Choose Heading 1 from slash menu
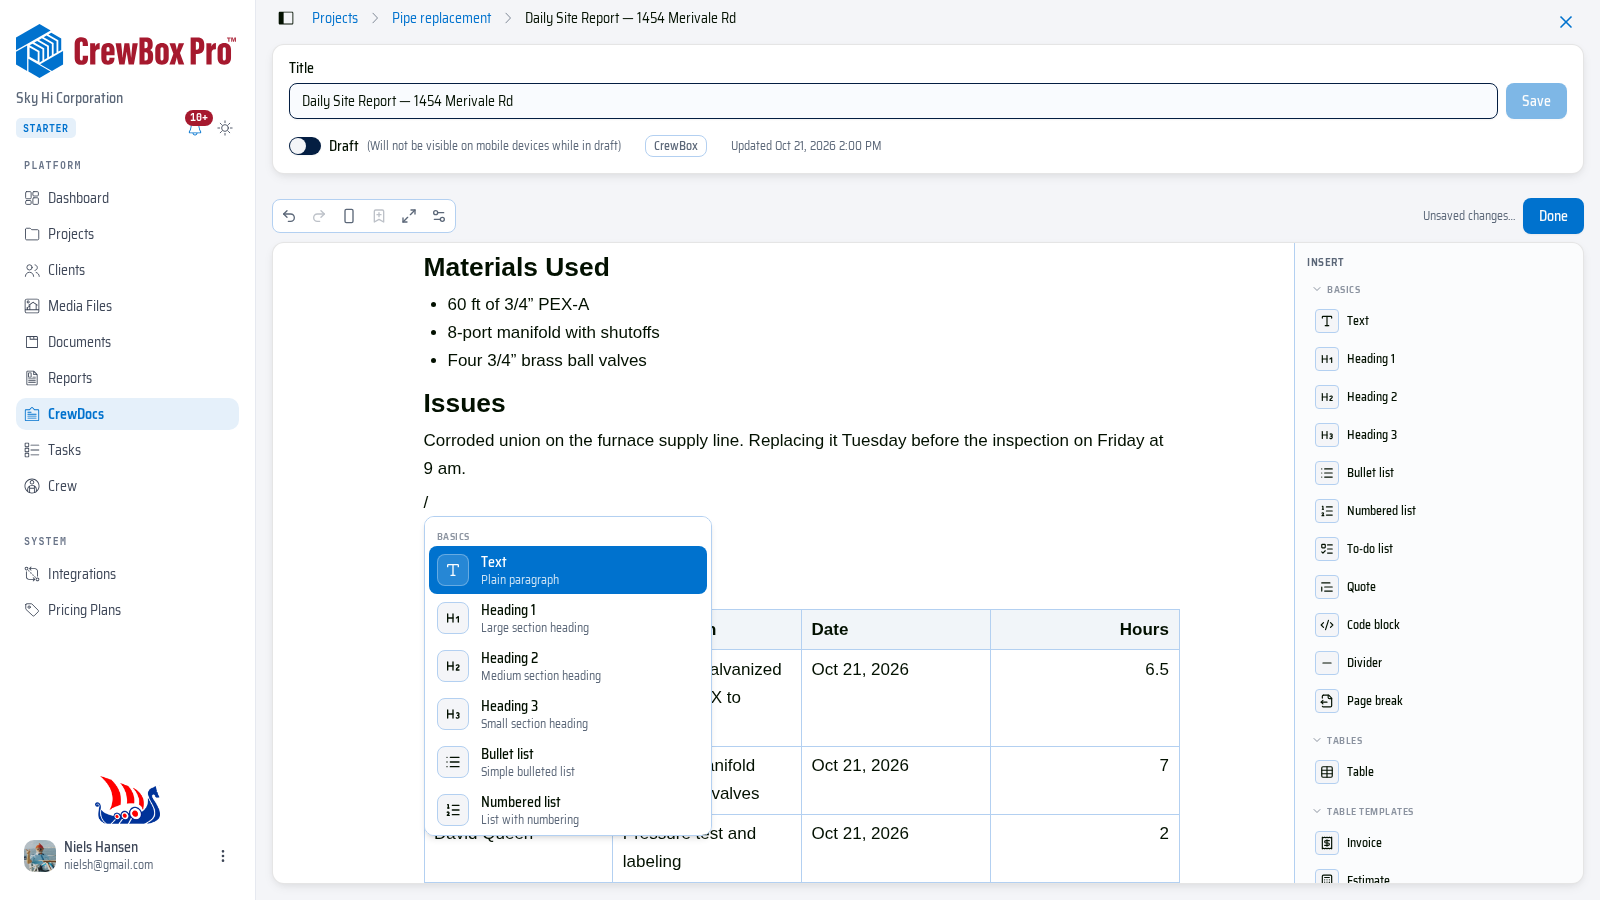The width and height of the screenshot is (1600, 900). (x=568, y=618)
